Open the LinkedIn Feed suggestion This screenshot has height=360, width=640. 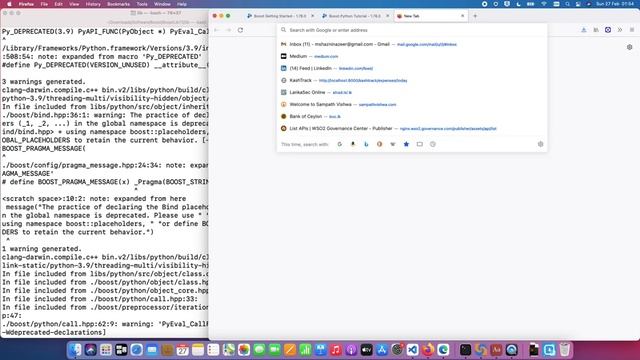[412, 68]
